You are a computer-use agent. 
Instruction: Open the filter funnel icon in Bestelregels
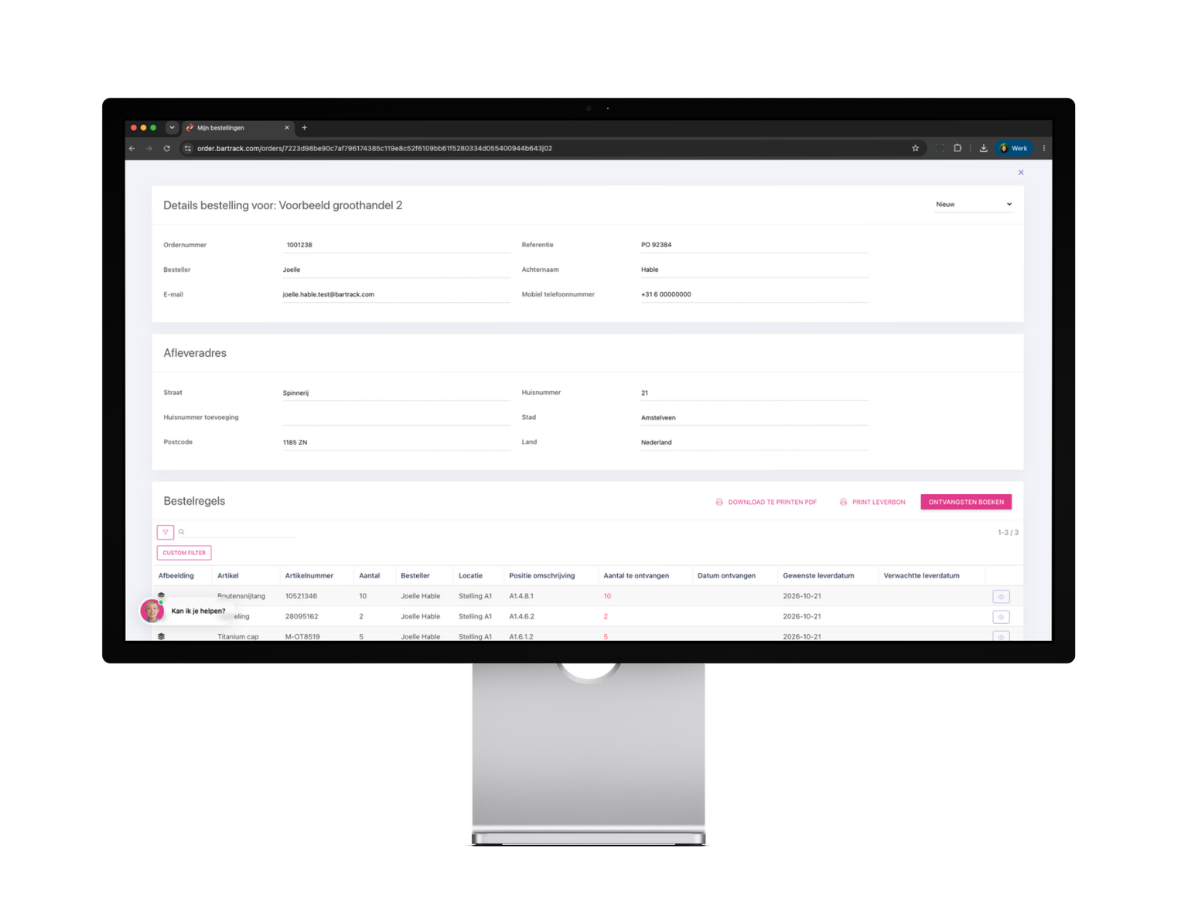[x=166, y=532]
